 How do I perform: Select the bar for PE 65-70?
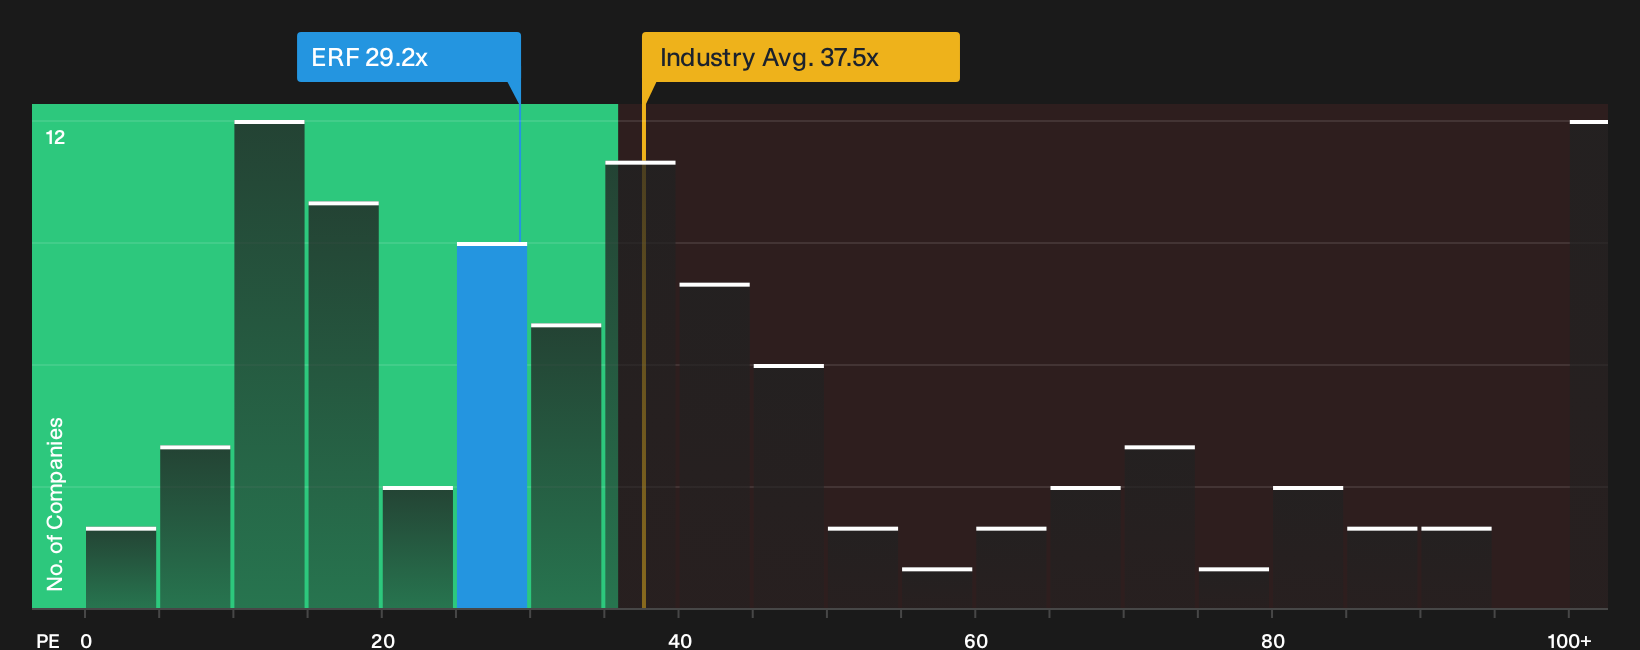(x=1085, y=547)
